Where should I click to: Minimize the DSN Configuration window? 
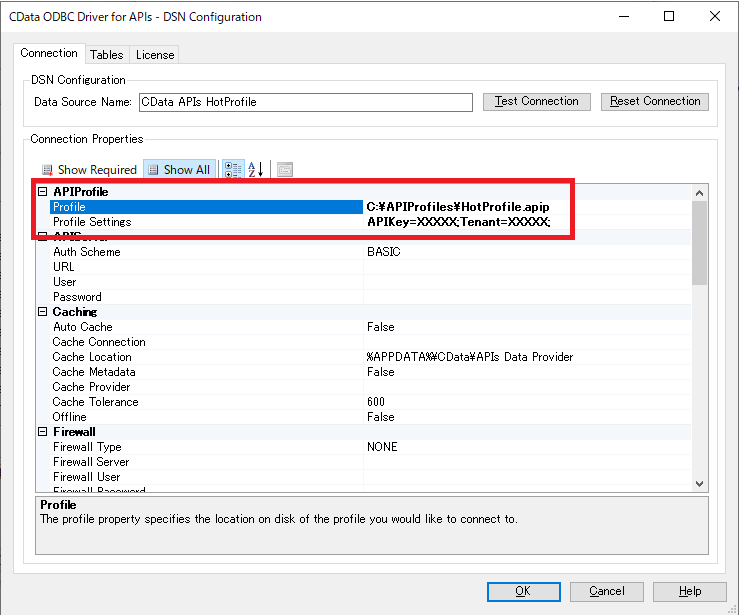coord(624,17)
